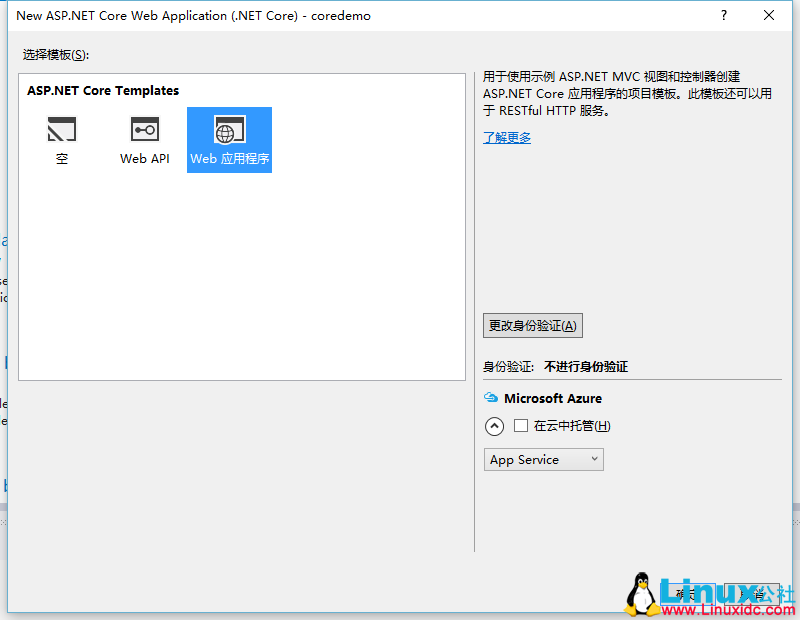Click the Microsoft Azure cloud icon

click(491, 397)
